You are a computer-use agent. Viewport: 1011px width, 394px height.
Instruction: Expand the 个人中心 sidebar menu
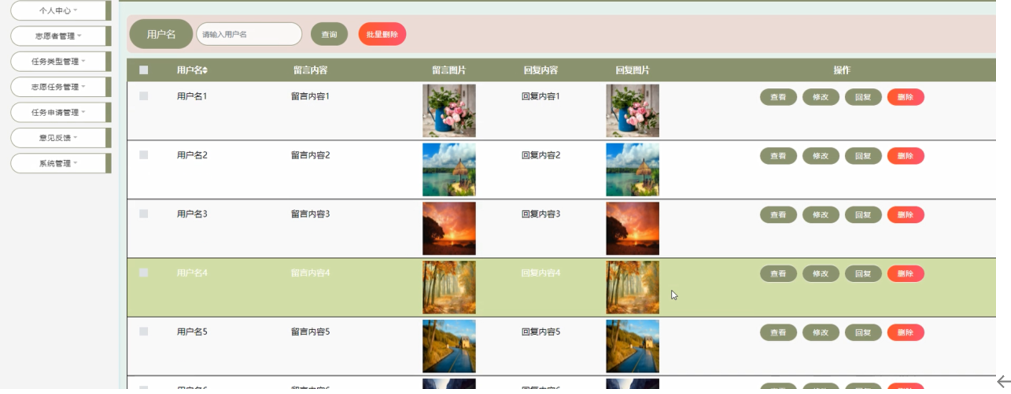[58, 11]
